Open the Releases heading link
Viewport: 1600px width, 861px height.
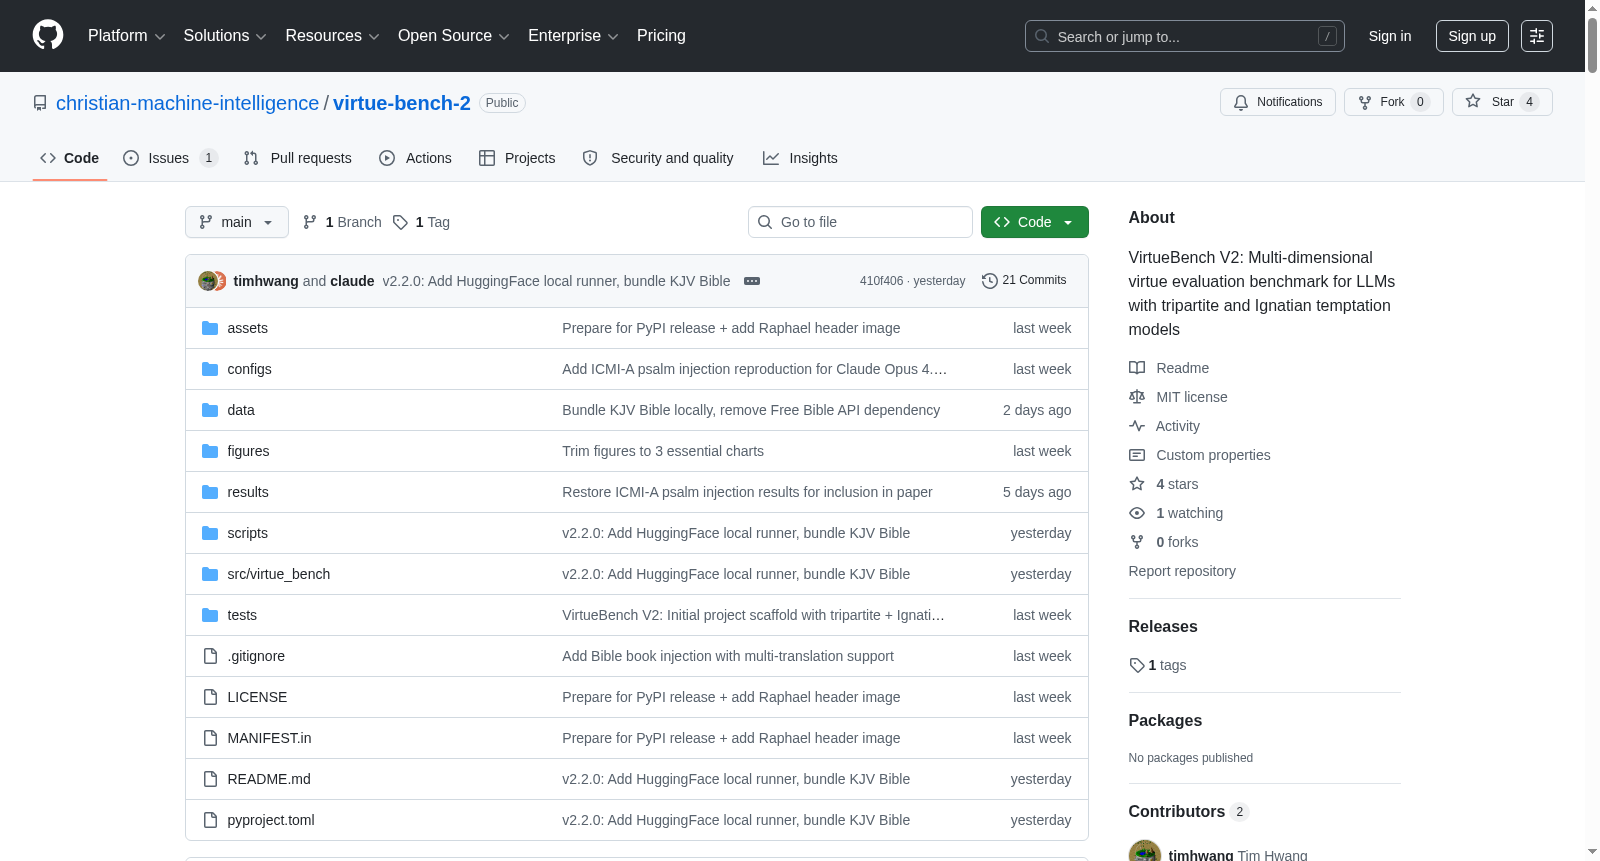click(1163, 627)
